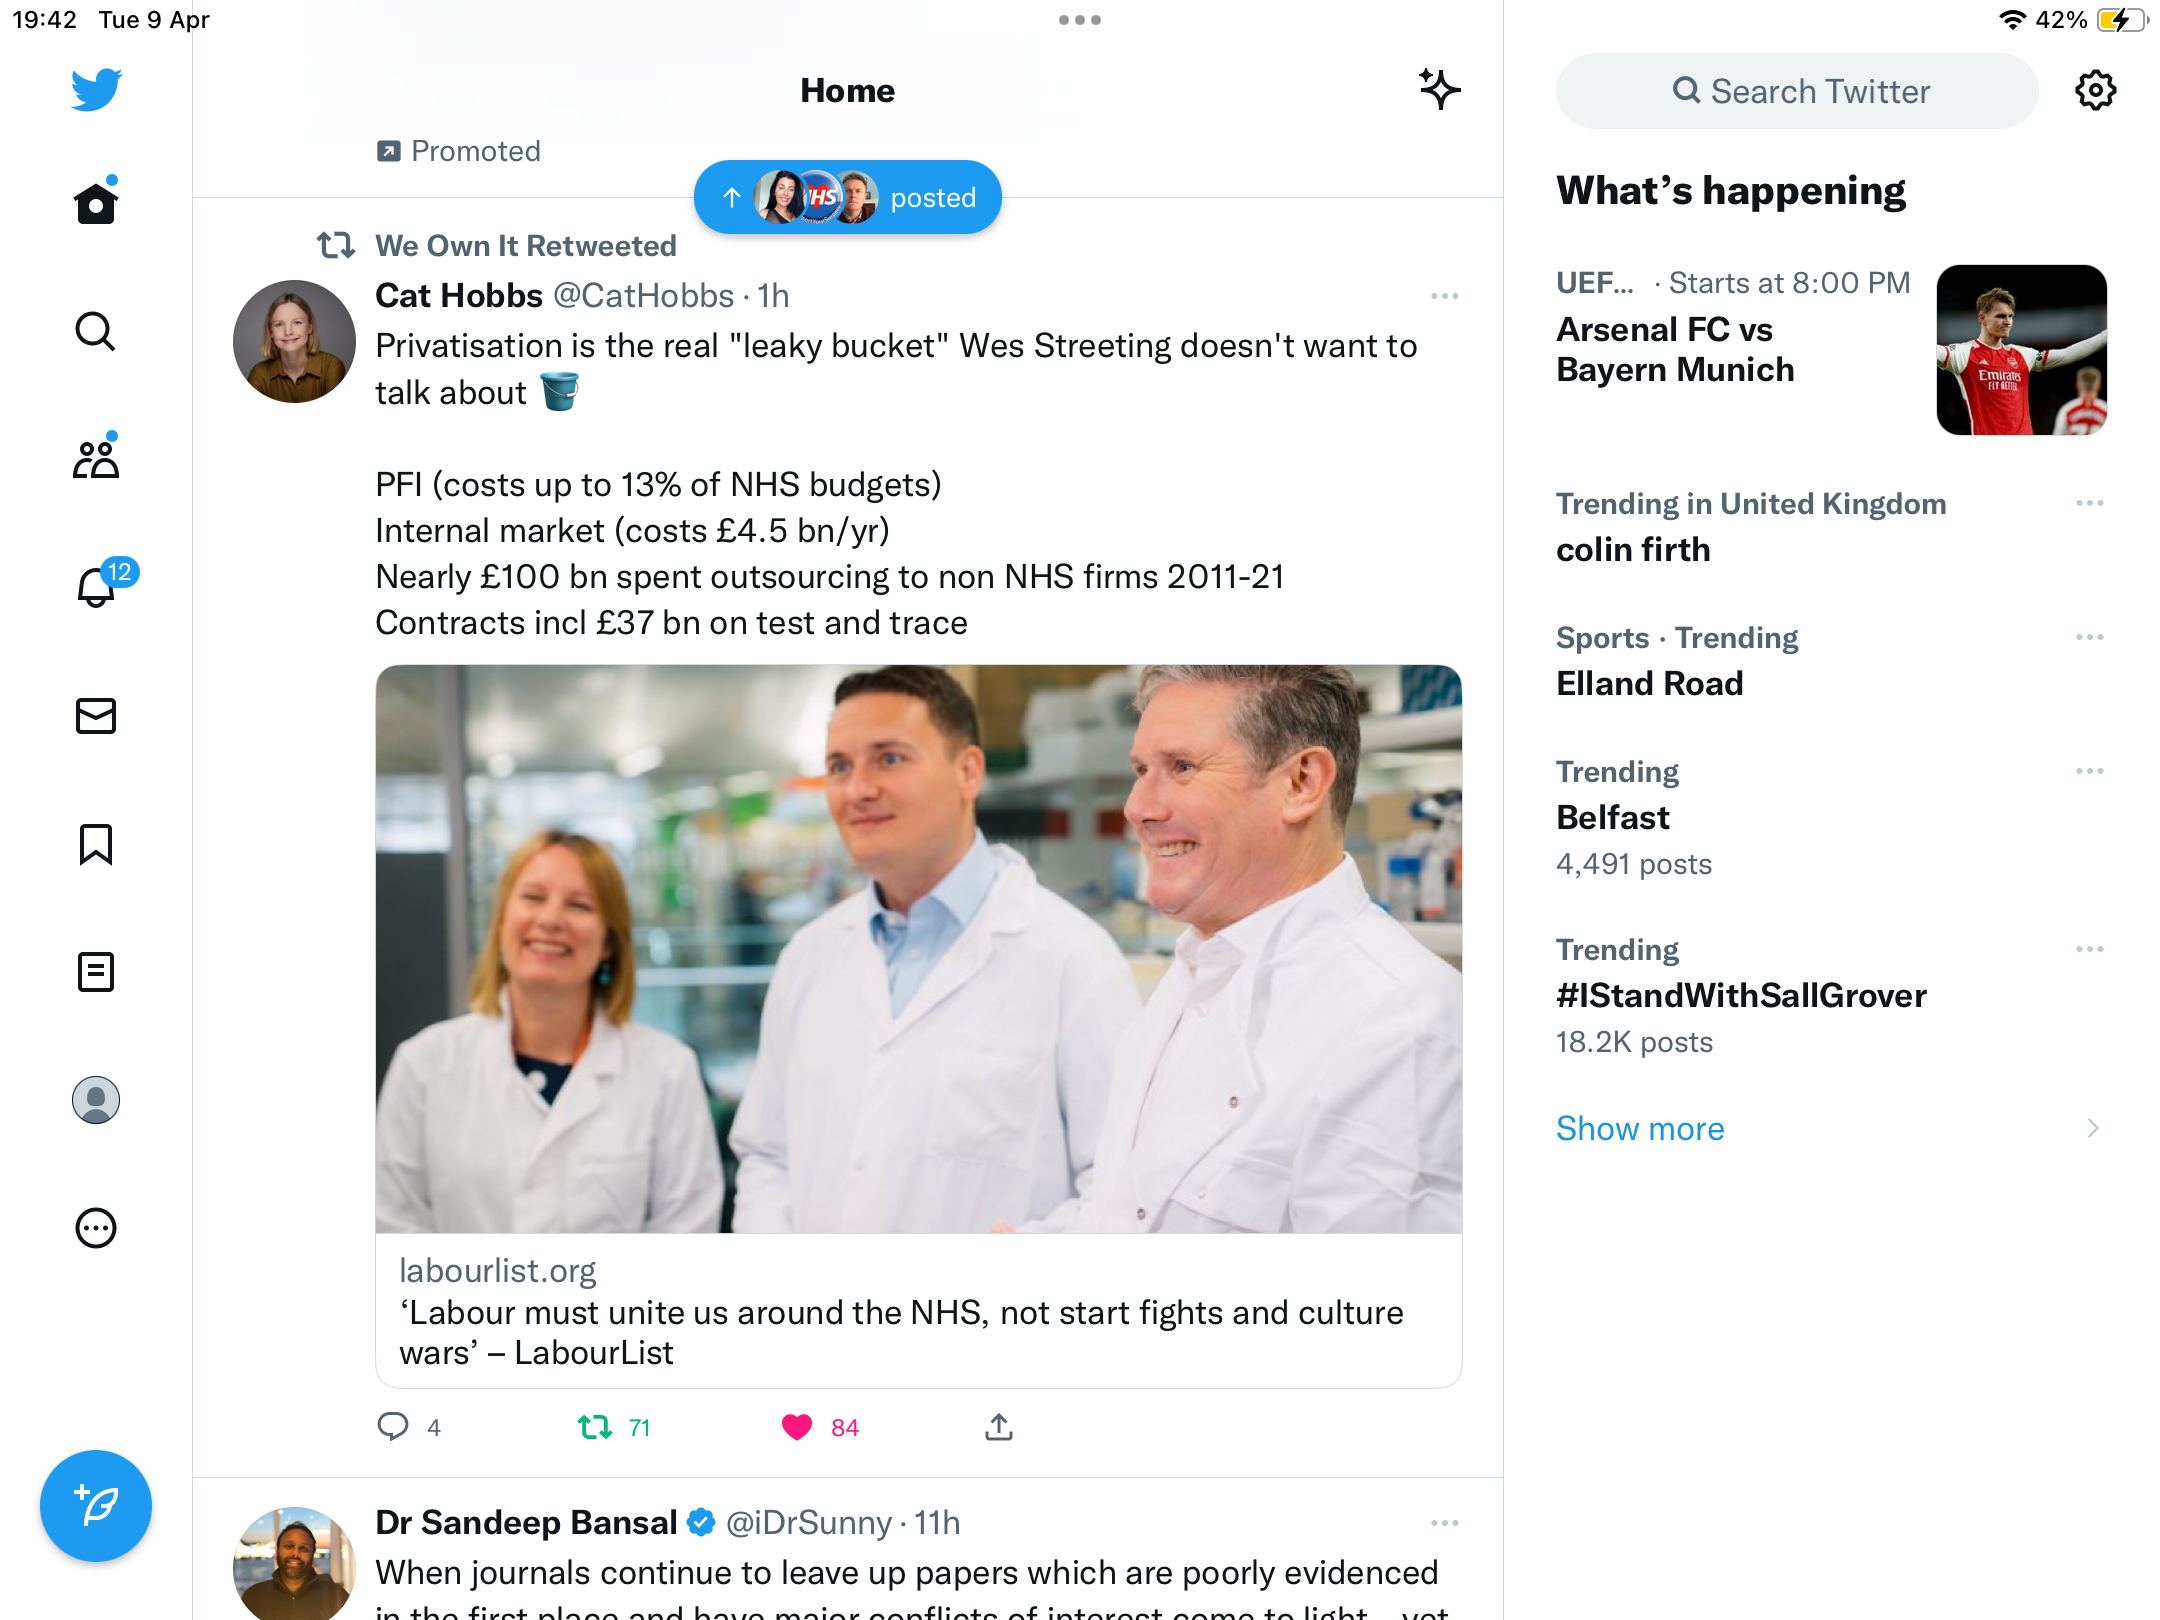Tap the Wi-Fi status icon
The width and height of the screenshot is (2160, 1620).
tap(2012, 20)
